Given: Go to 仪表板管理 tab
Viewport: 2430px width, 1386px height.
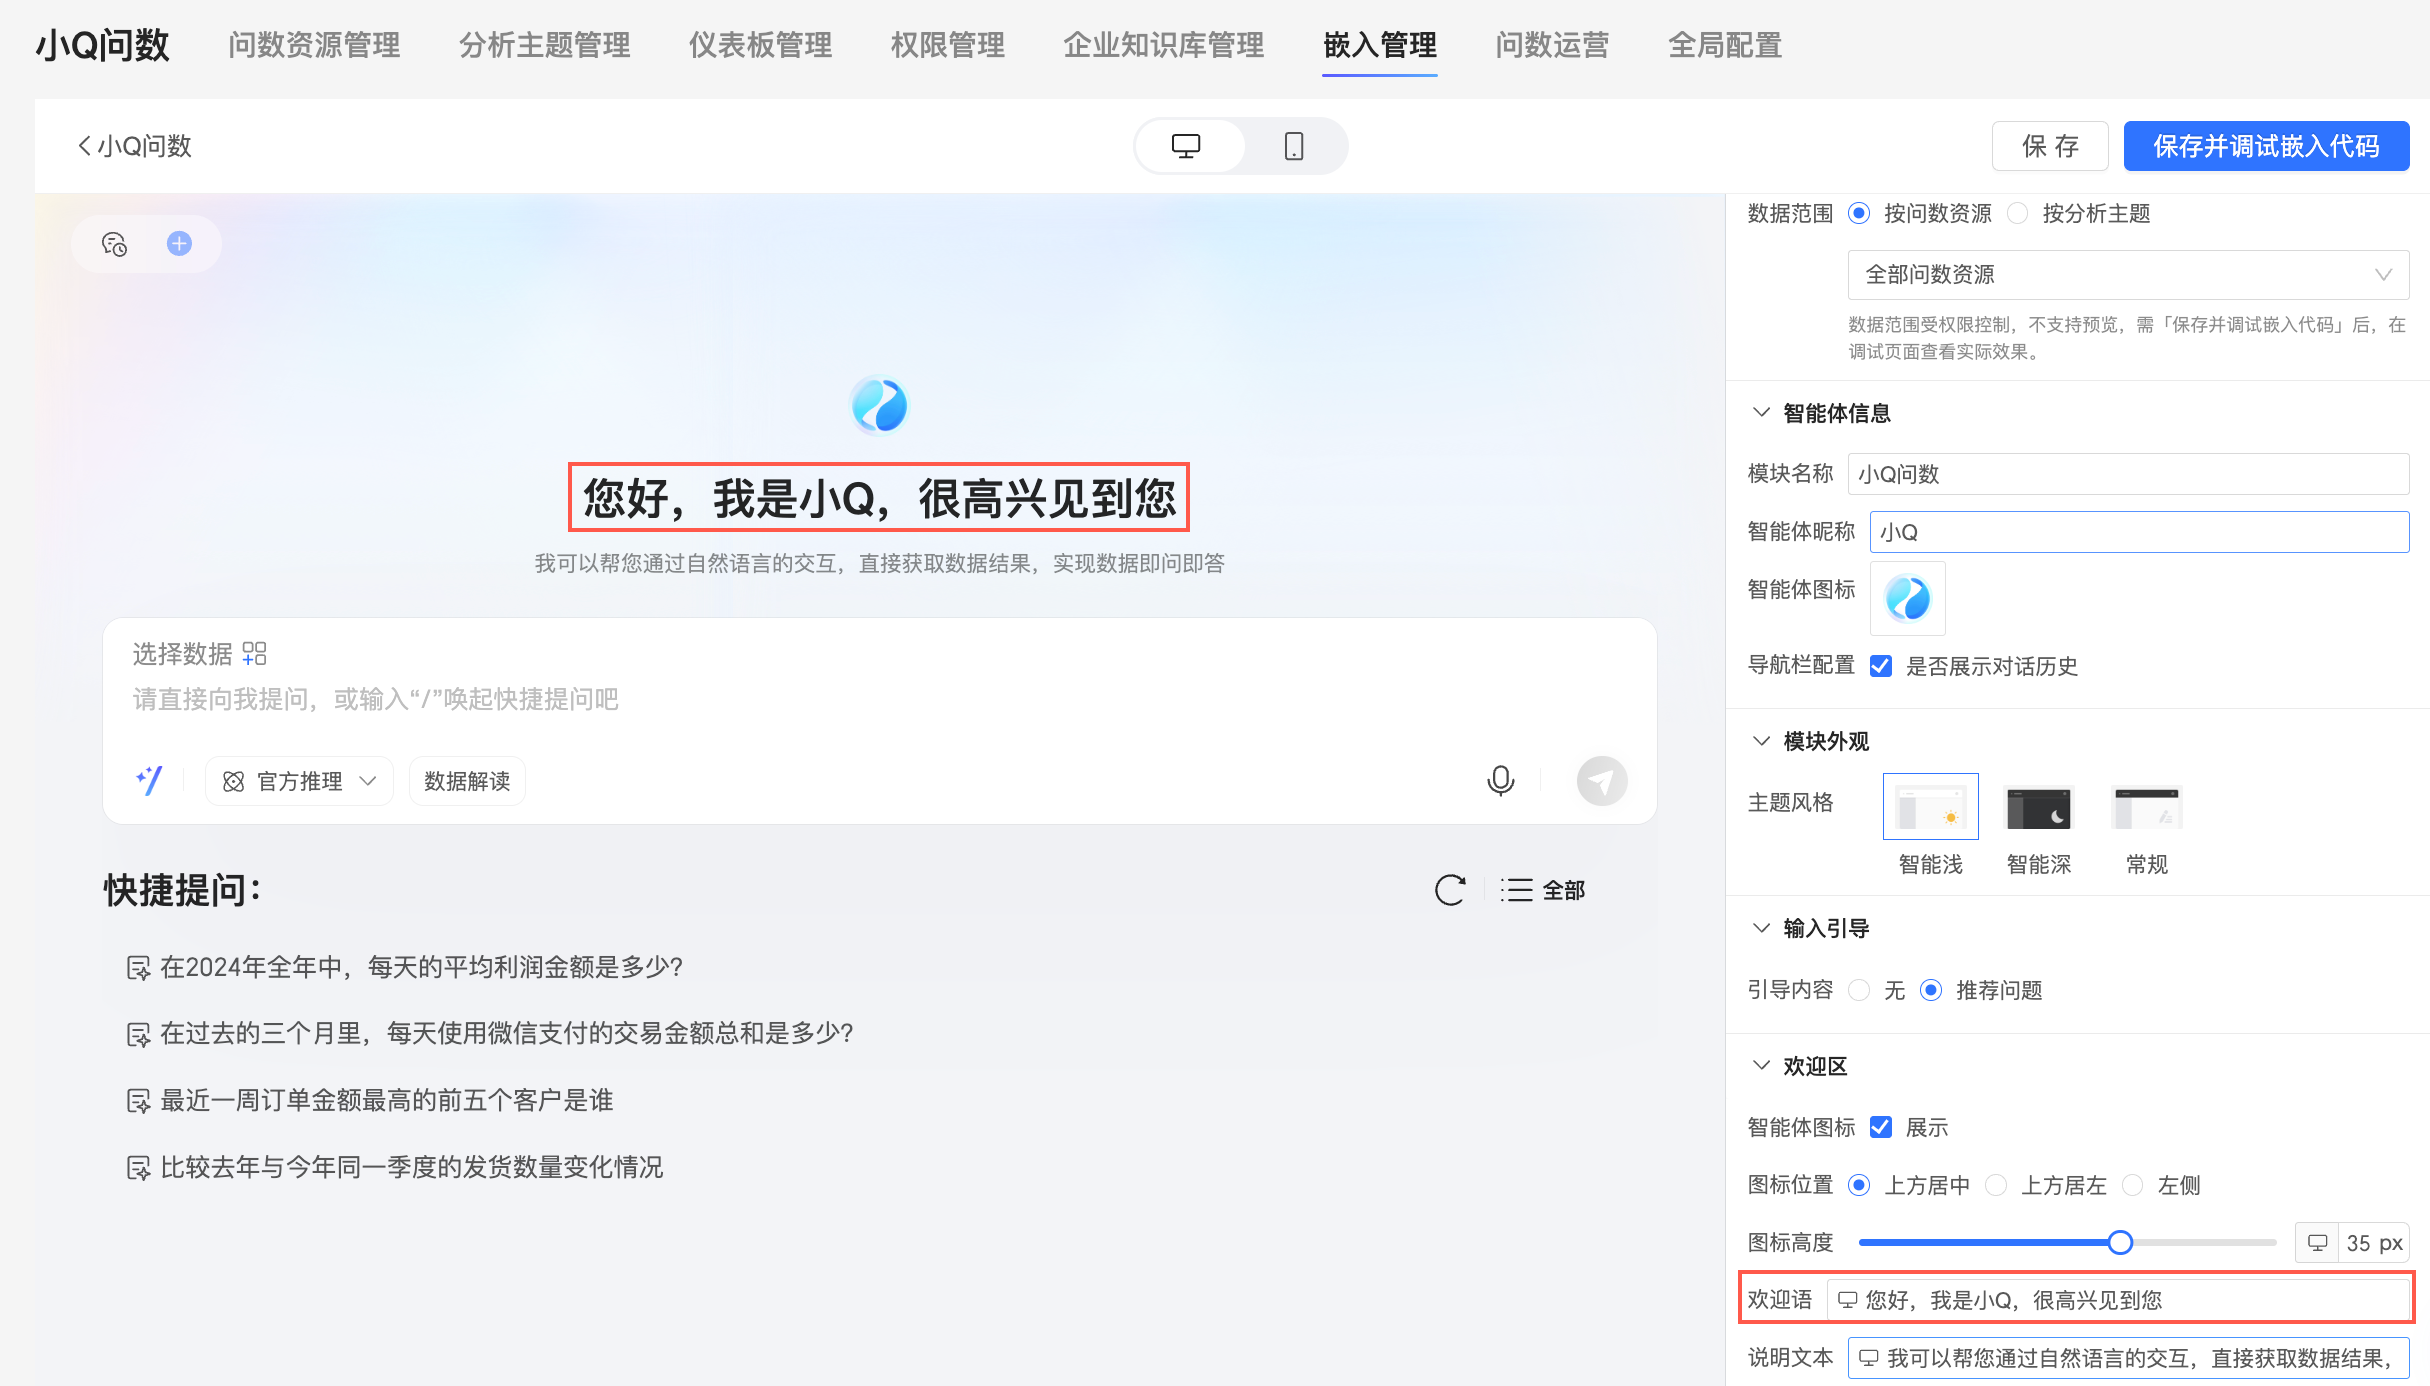Looking at the screenshot, I should [x=760, y=45].
